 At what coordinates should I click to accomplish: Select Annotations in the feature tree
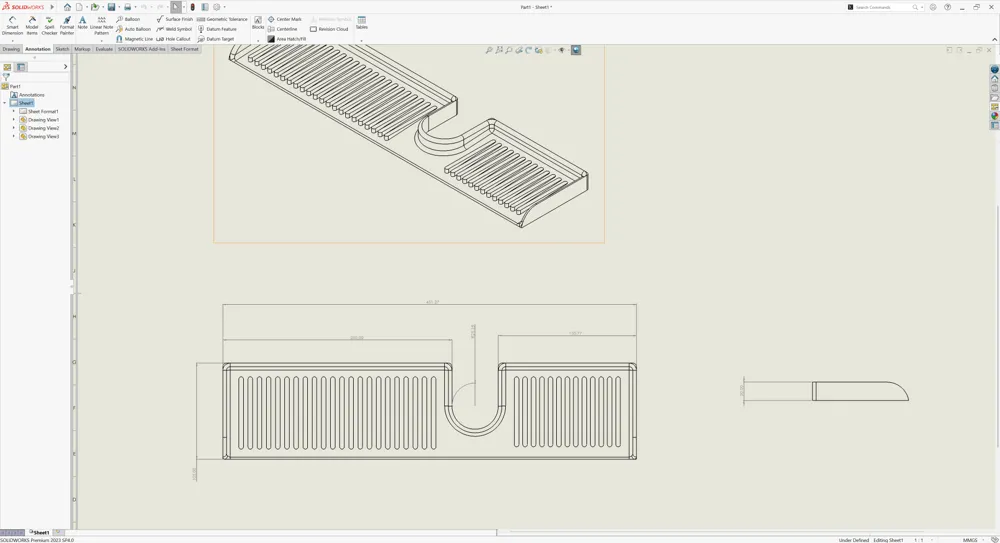(x=27, y=94)
